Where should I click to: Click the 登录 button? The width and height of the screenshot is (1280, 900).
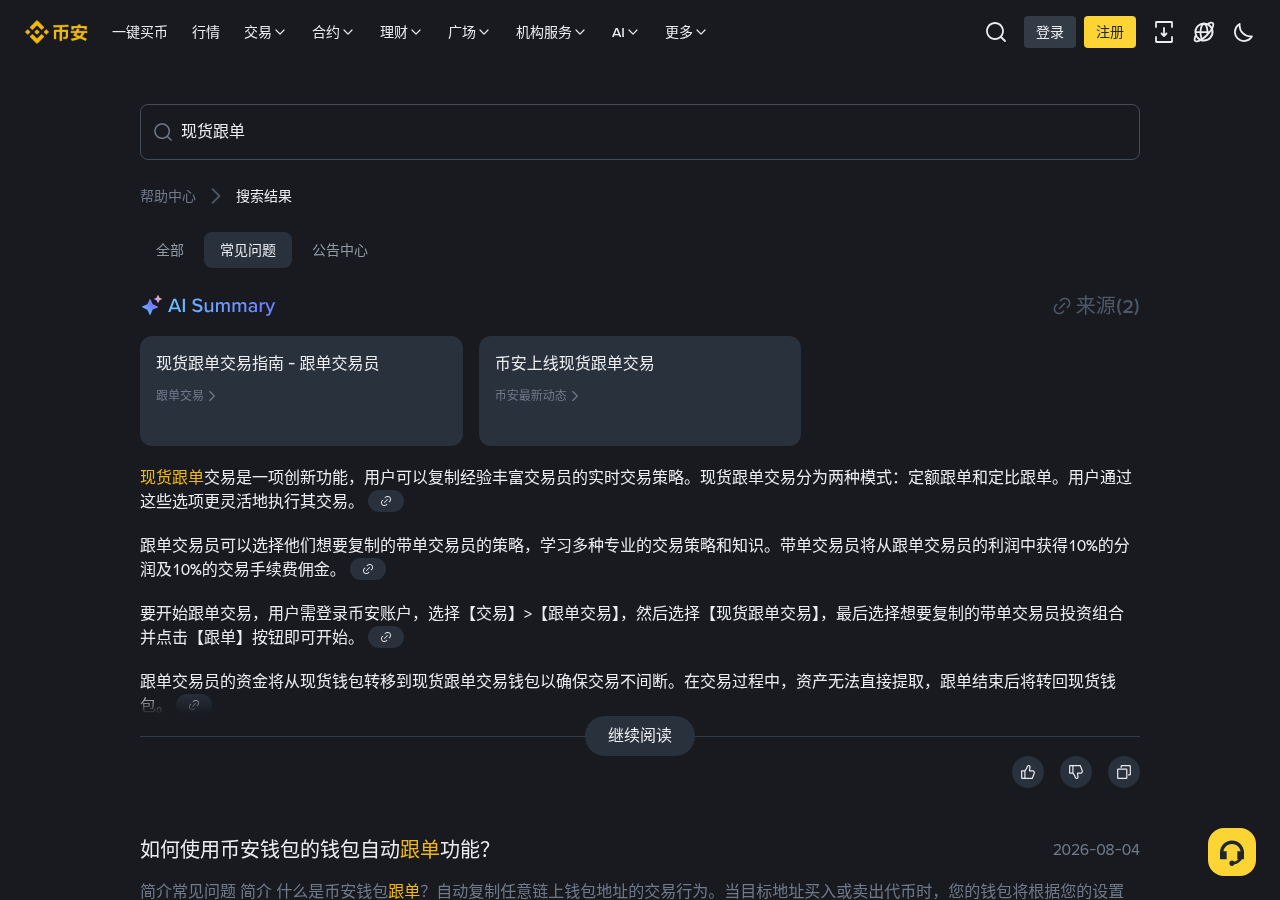1050,32
